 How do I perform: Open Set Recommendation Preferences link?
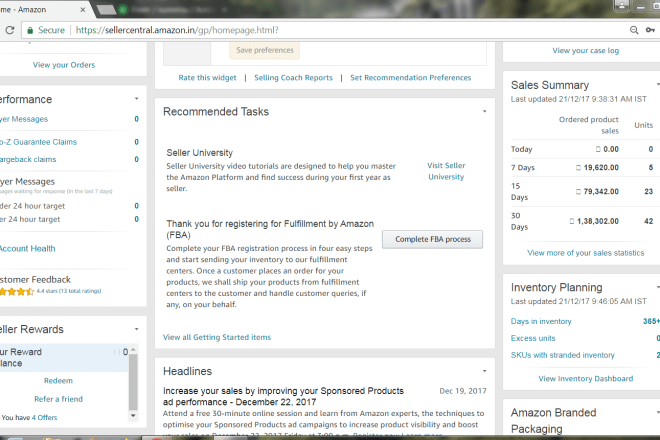(411, 77)
